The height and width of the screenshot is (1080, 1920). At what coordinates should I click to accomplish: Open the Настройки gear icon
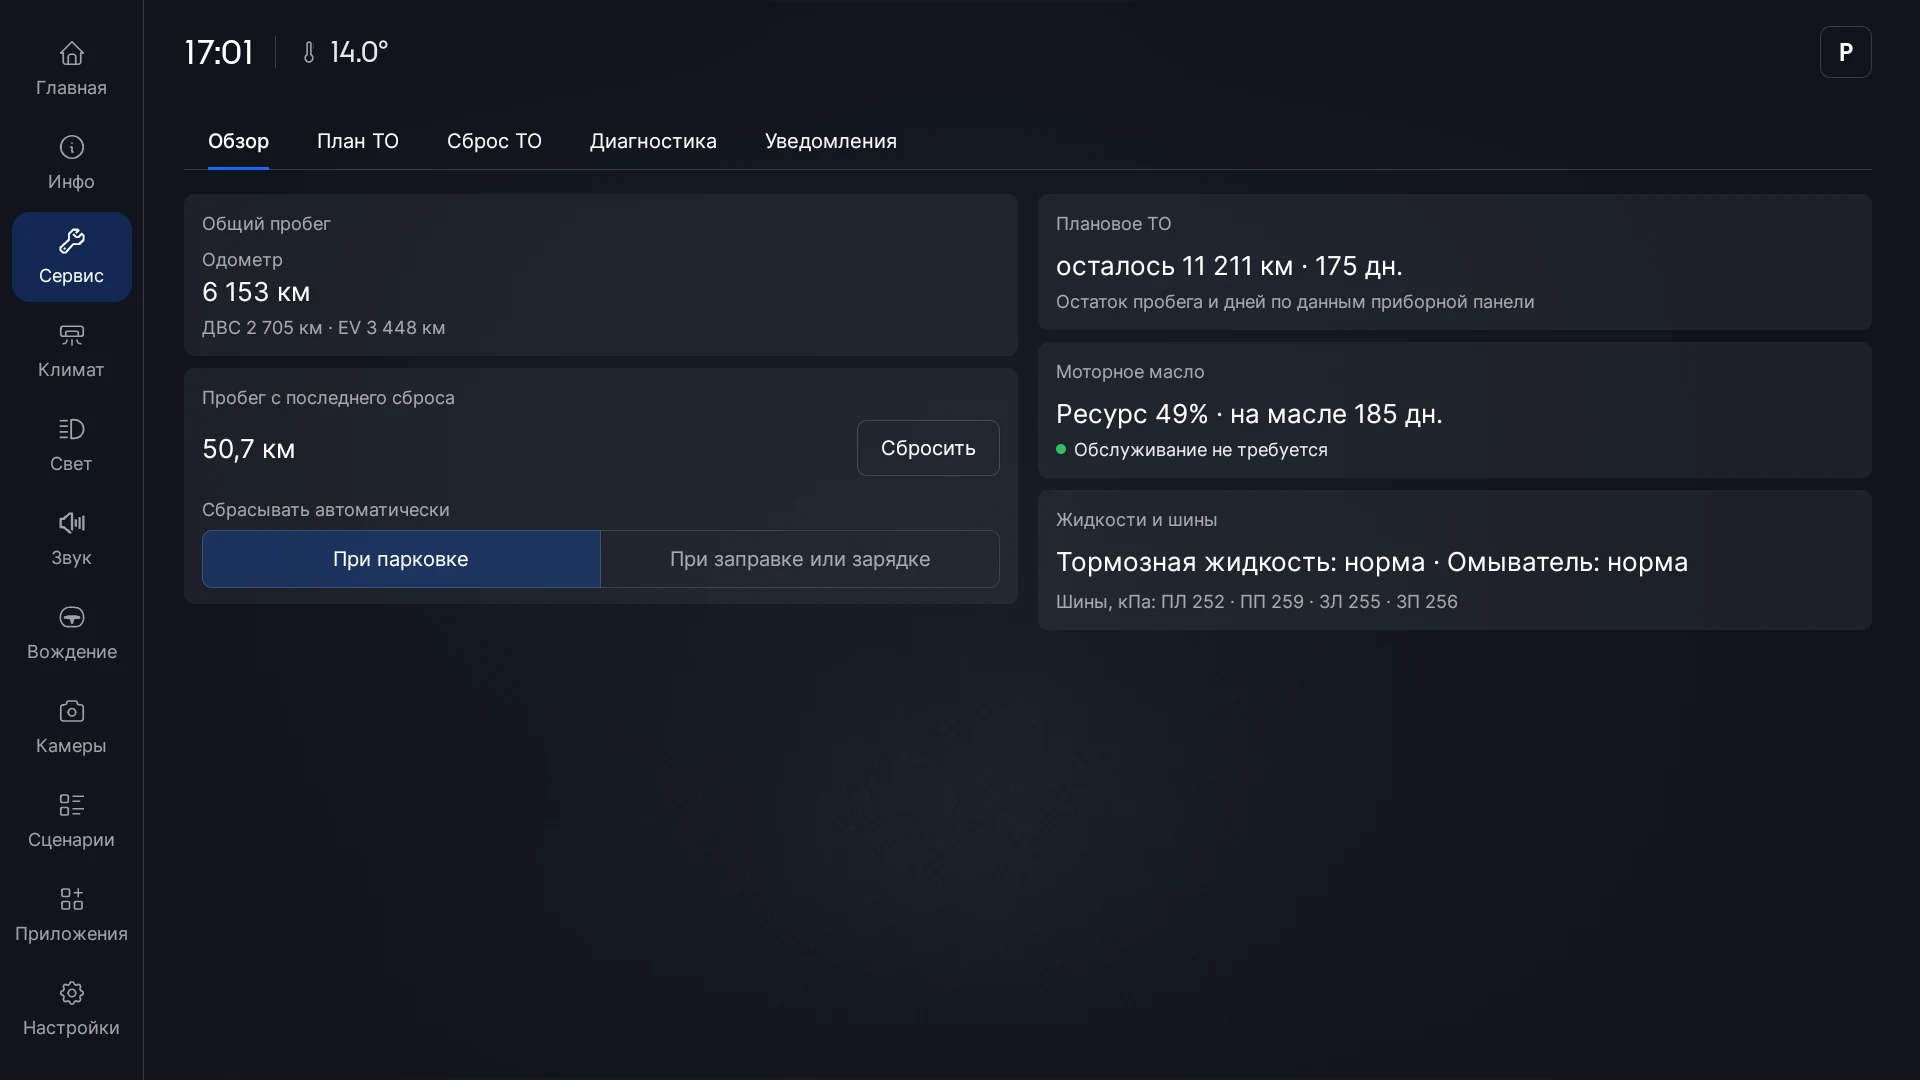coord(71,993)
